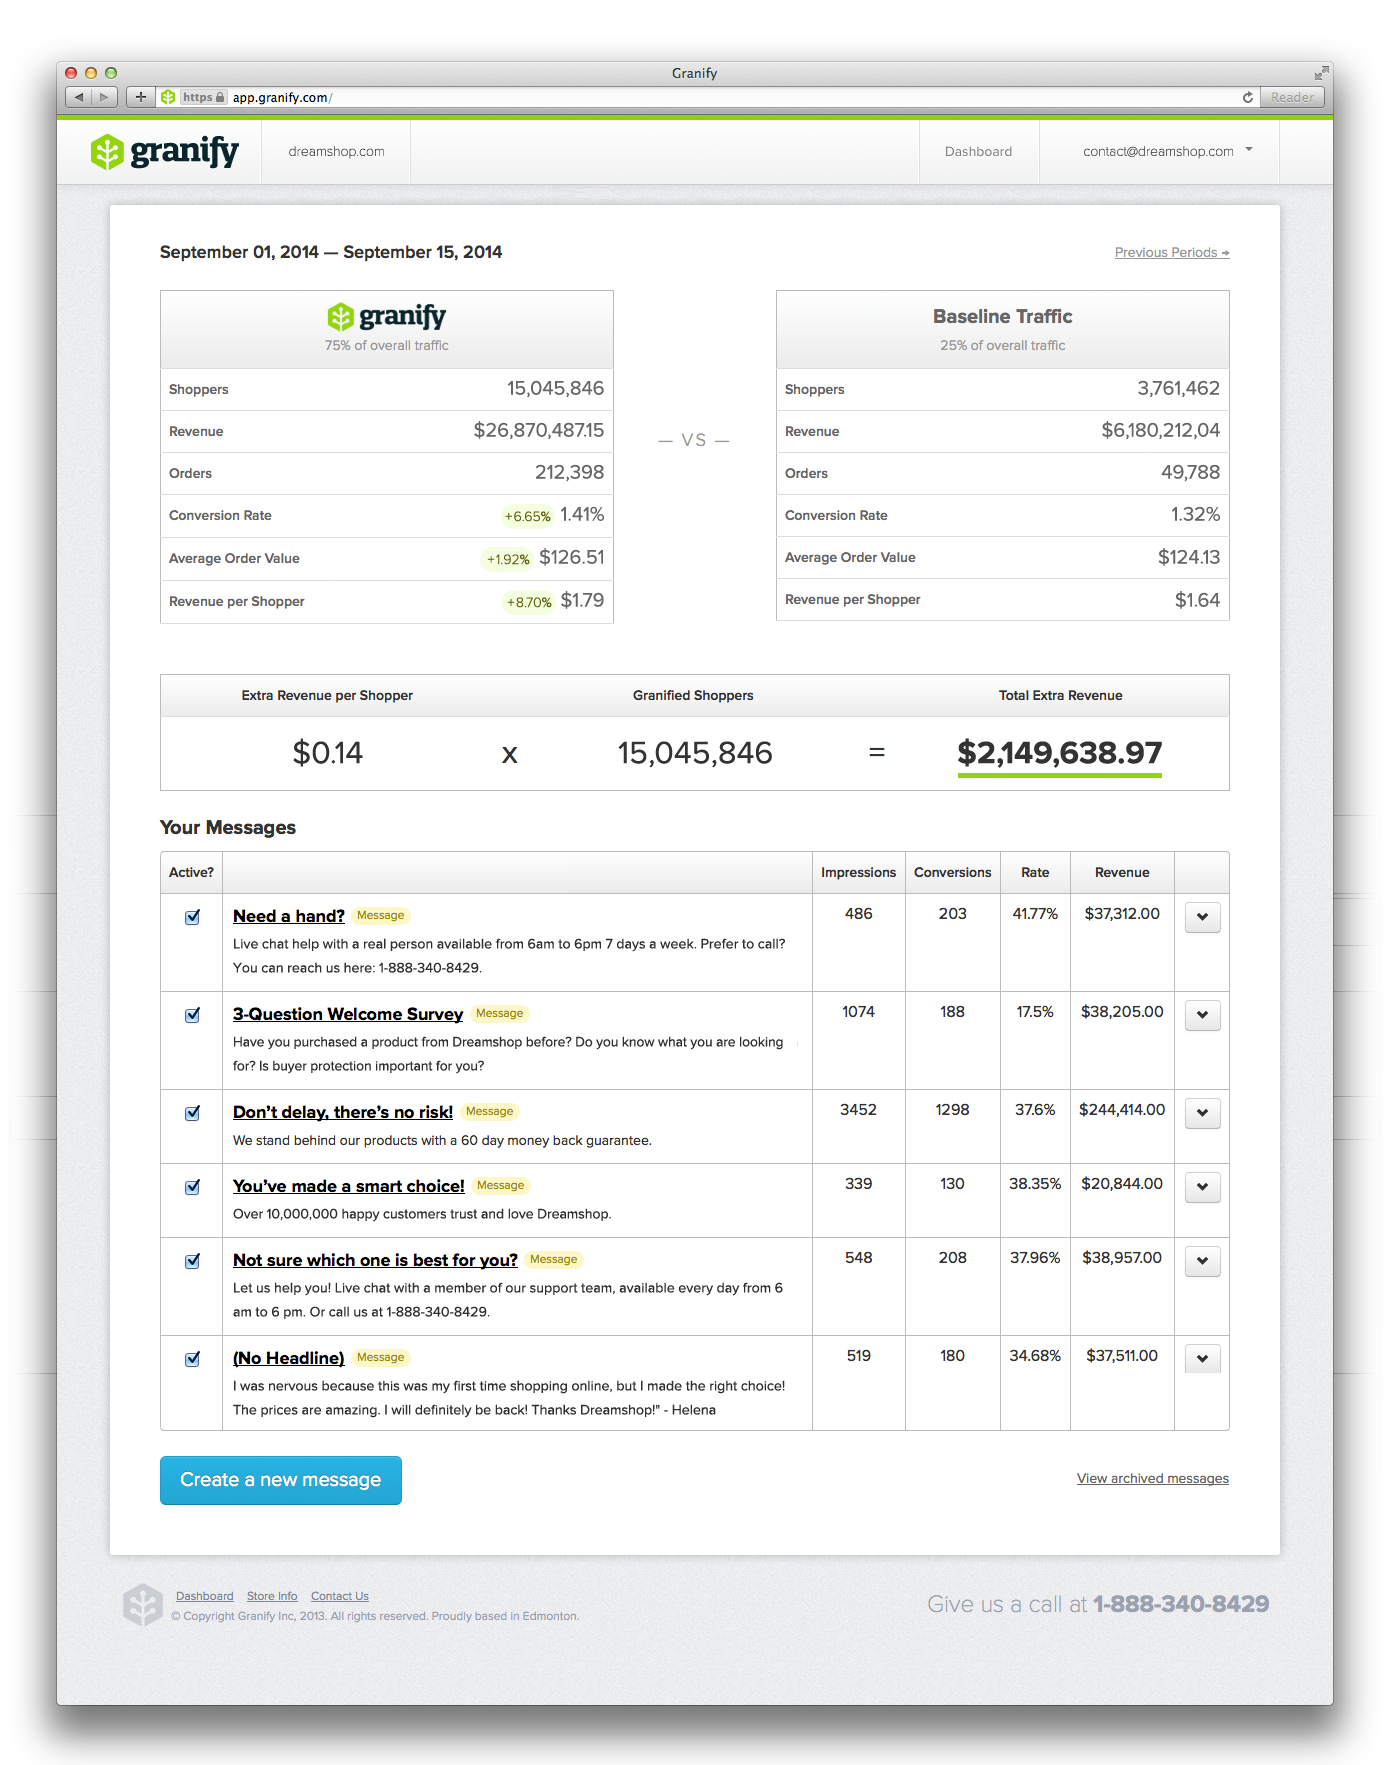Toggle active checkbox for Need a hand?
The height and width of the screenshot is (1765, 1390).
[193, 917]
